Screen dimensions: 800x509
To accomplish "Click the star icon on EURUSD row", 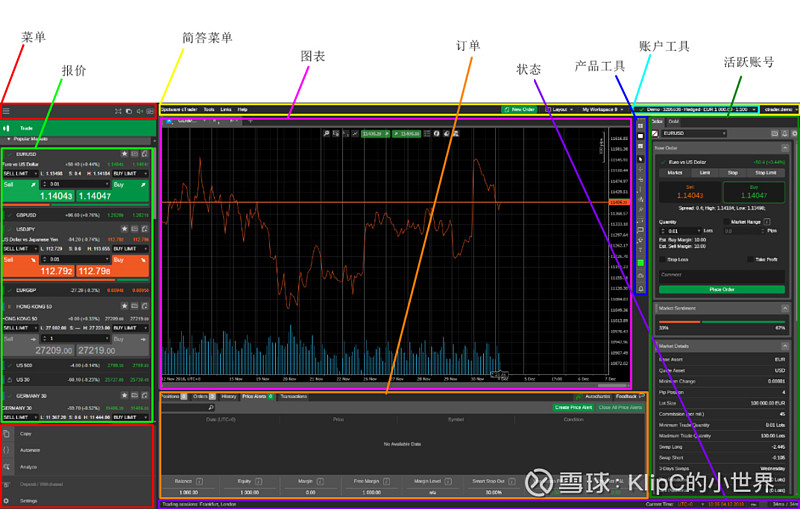I will click(x=125, y=154).
